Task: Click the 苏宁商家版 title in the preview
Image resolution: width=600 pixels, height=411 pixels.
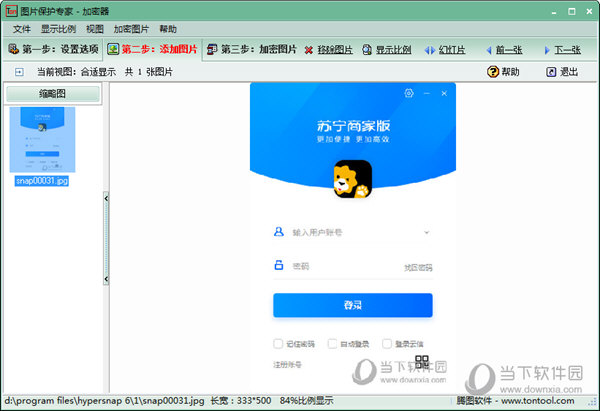Action: (x=353, y=126)
